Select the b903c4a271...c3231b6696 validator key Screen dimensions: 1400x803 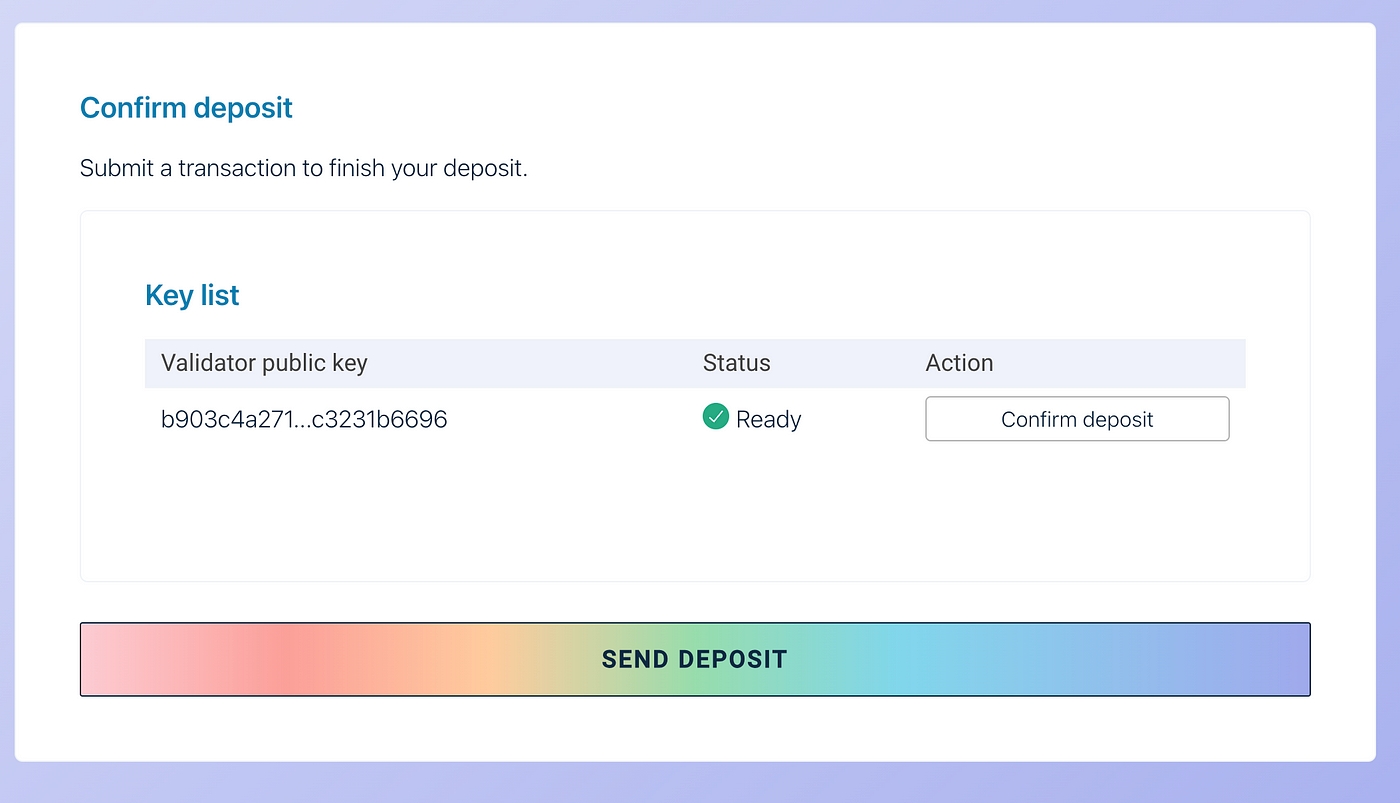coord(304,419)
